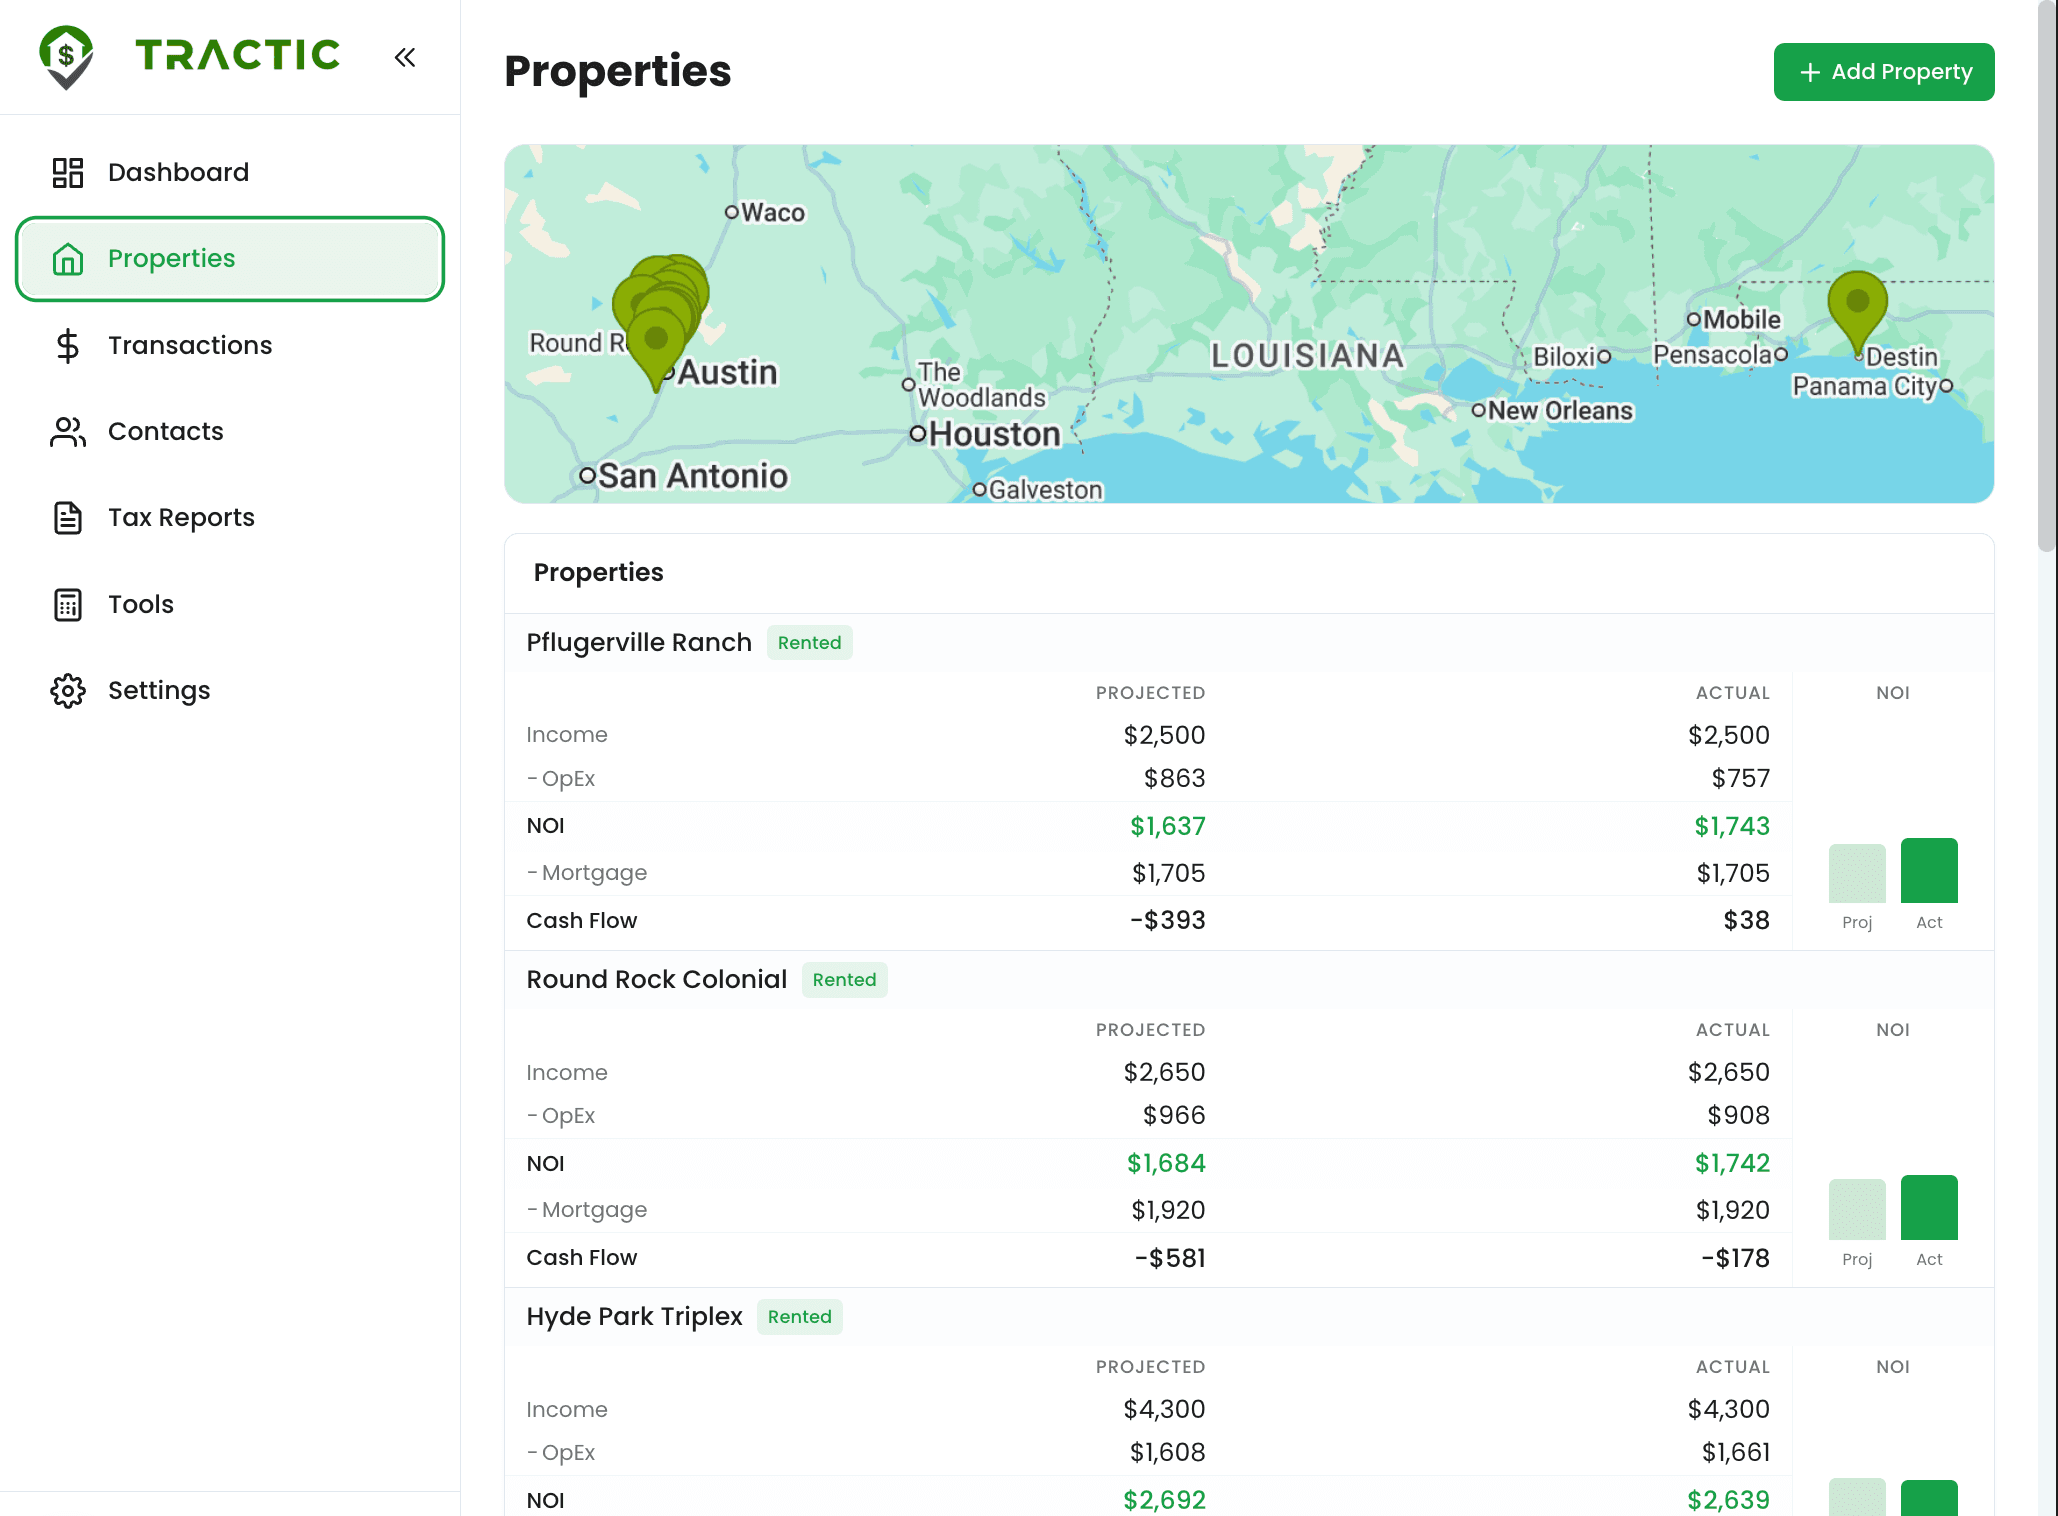Viewport: 2058px width, 1516px height.
Task: Select the Transactions dollar-sign icon
Action: coord(67,345)
